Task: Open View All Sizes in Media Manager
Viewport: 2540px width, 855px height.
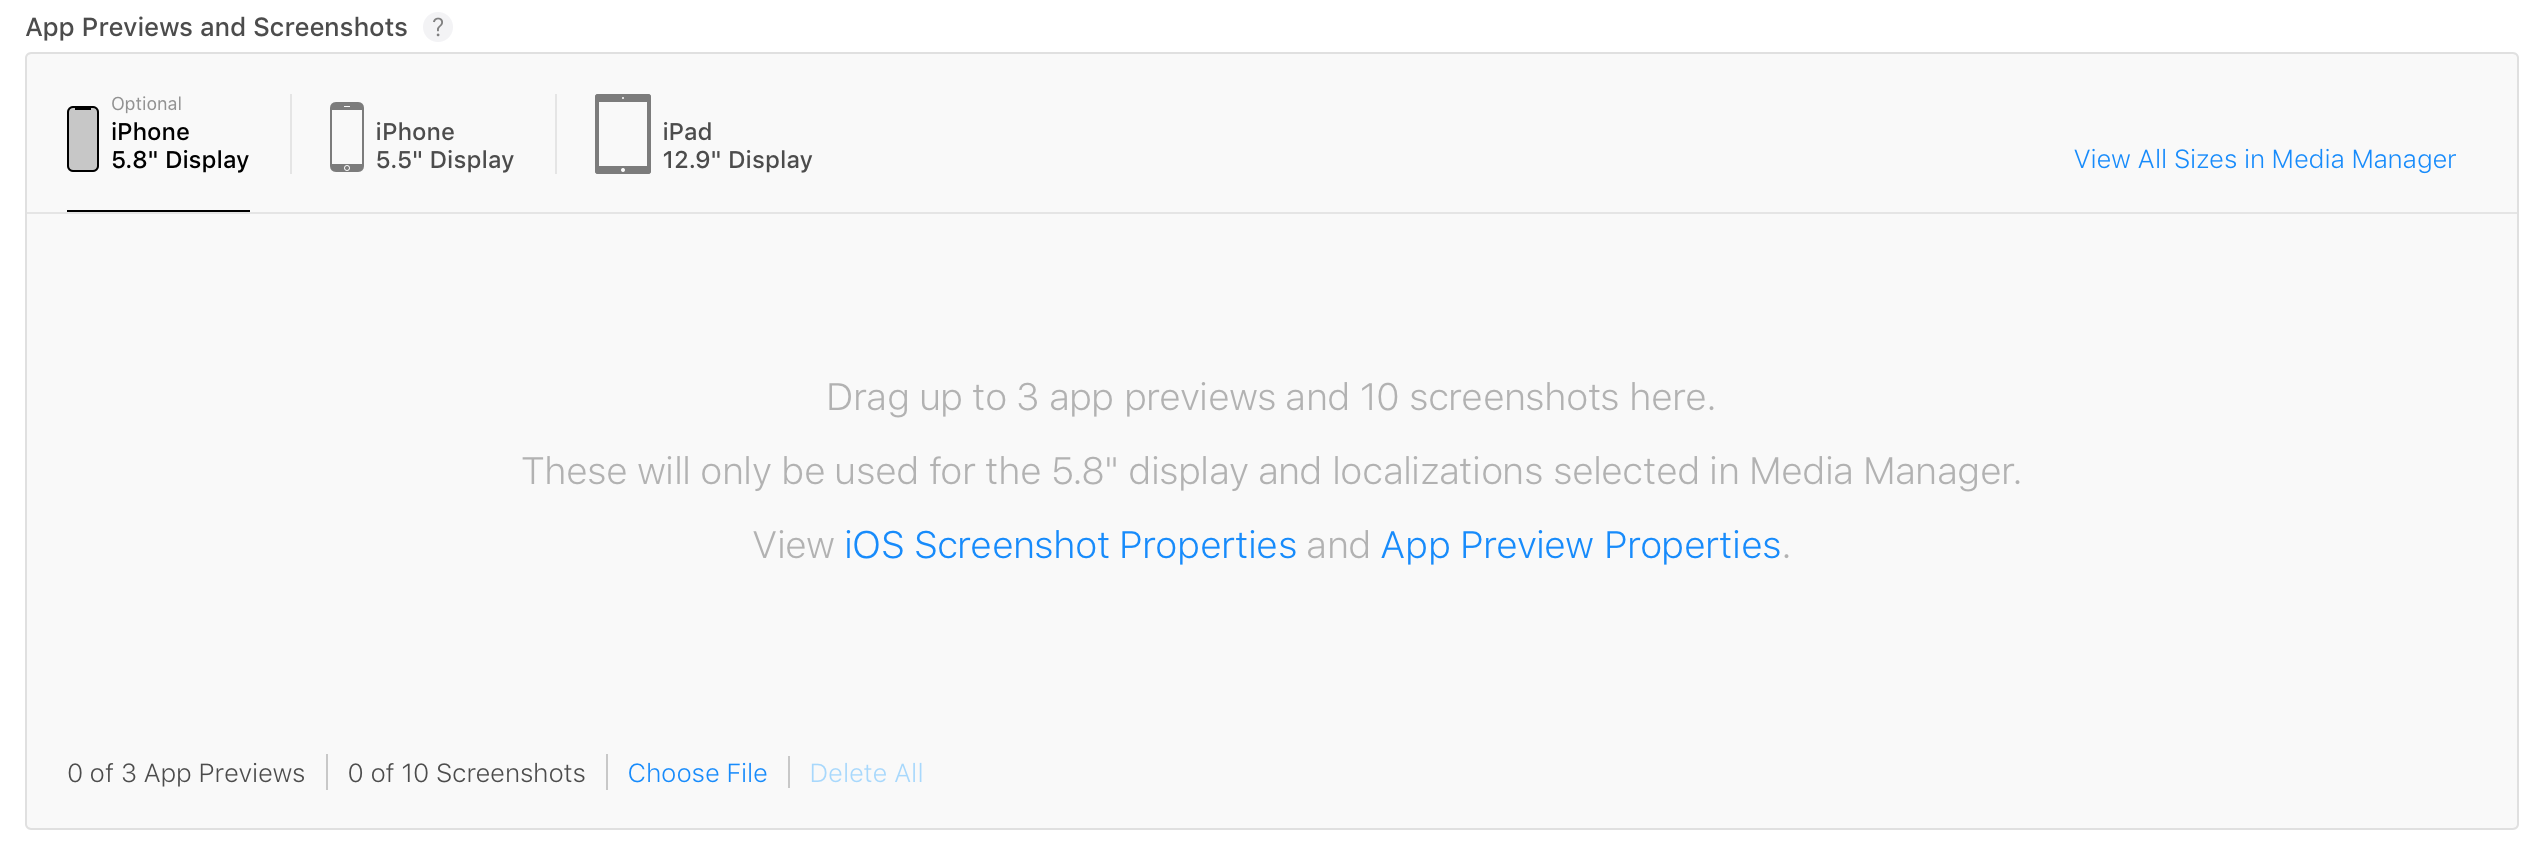Action: coord(2264,159)
